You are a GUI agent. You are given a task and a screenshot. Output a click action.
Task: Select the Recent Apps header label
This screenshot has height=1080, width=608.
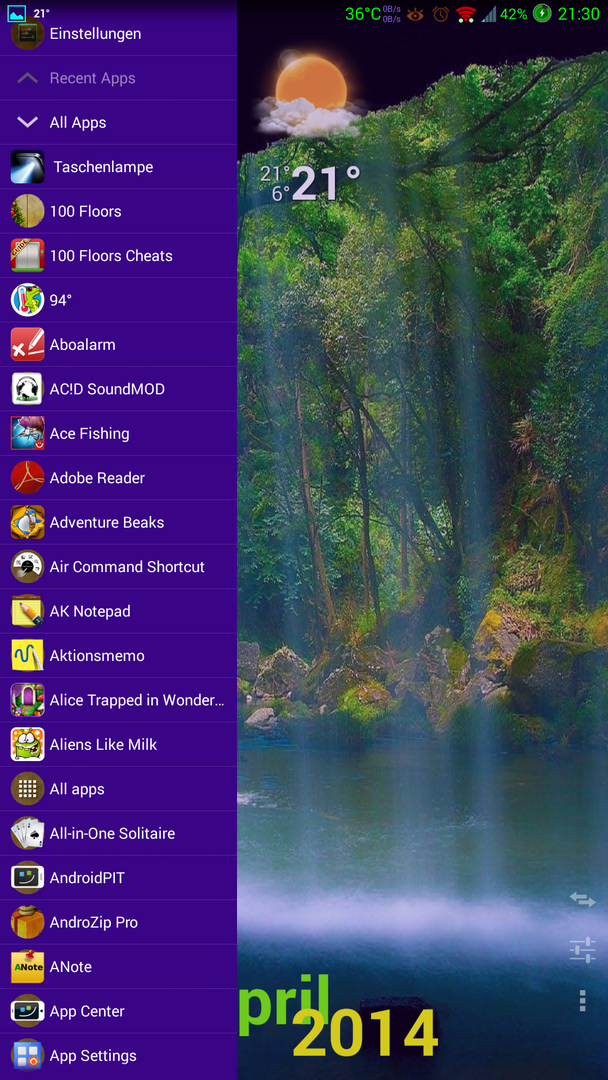tap(92, 78)
